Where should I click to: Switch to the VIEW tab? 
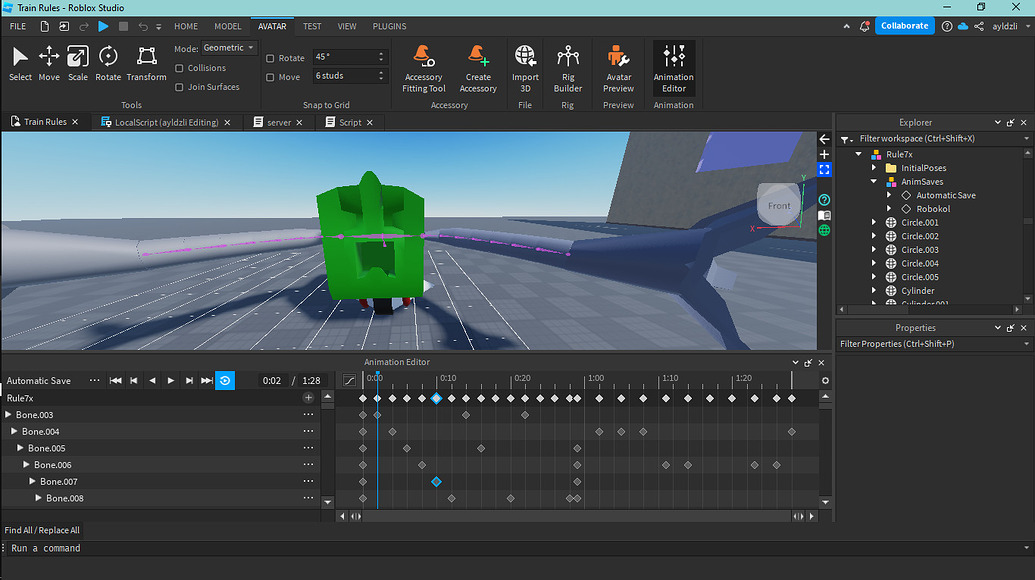click(x=347, y=26)
